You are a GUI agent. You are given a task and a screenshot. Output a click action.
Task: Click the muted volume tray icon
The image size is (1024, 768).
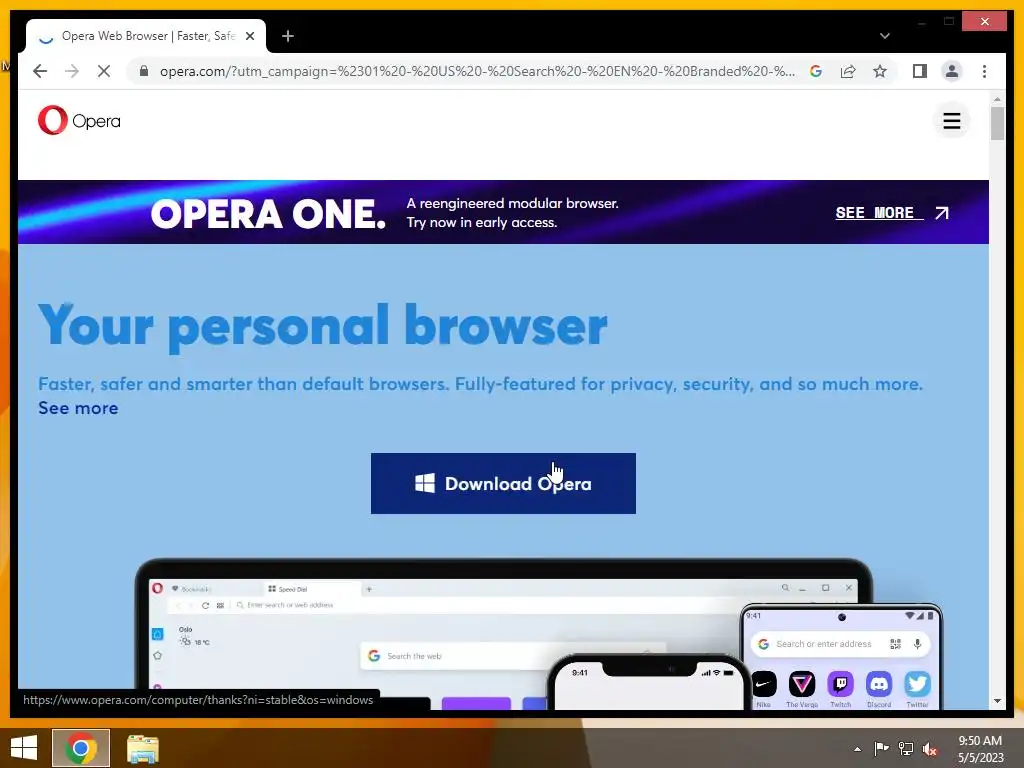930,749
